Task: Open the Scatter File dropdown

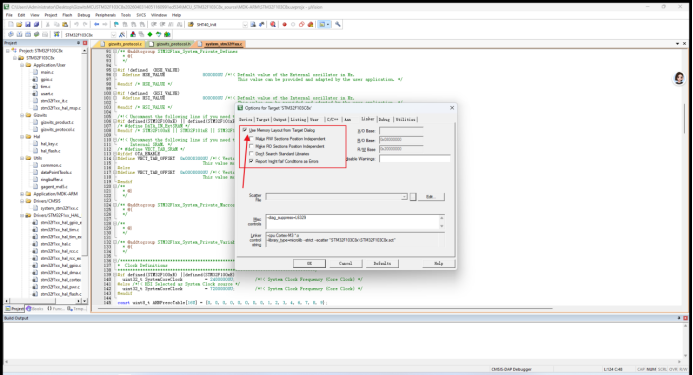Action: (x=404, y=196)
